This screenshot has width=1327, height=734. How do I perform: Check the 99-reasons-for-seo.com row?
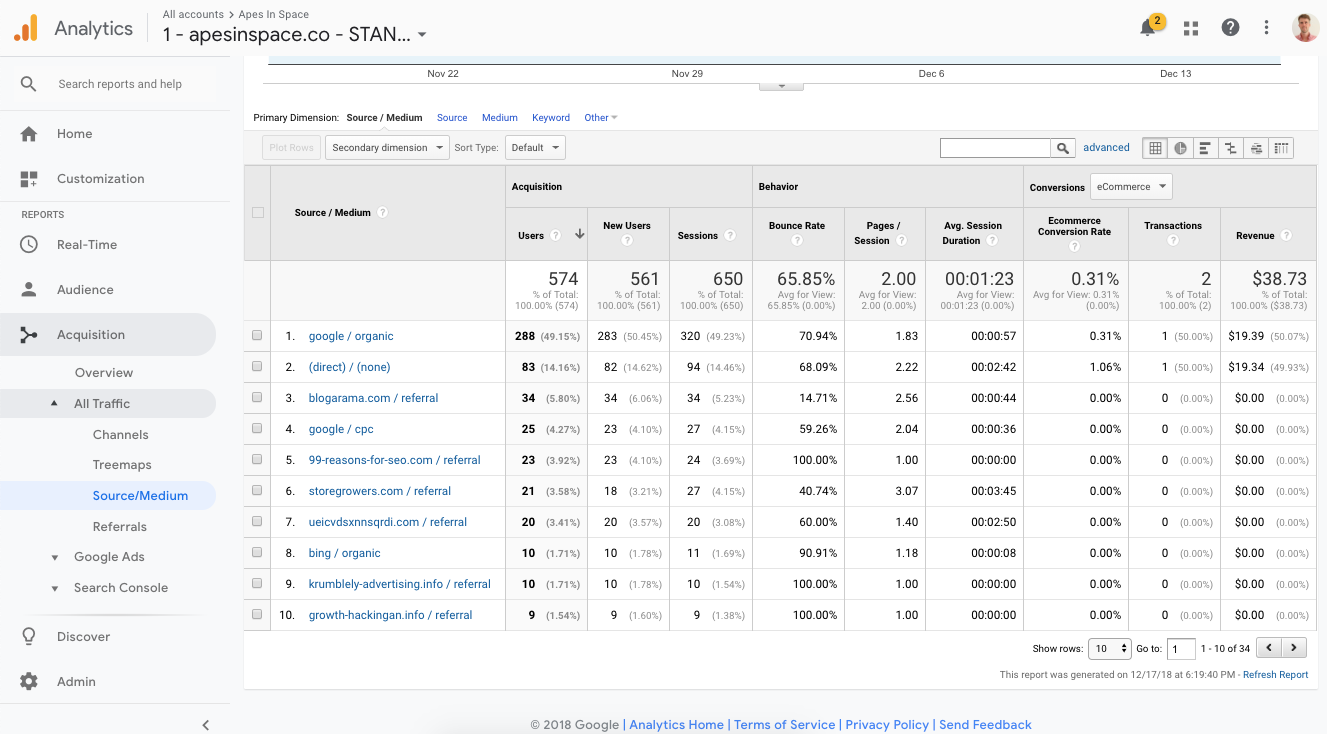point(257,460)
